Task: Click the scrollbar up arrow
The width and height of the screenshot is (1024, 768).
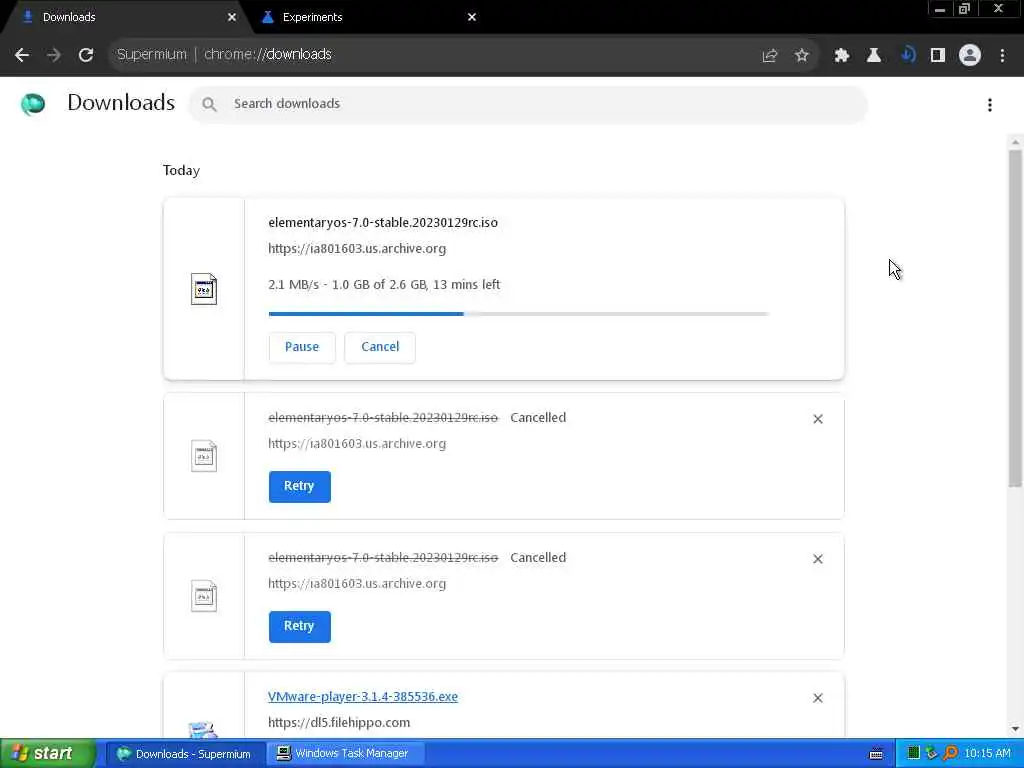Action: [1015, 142]
